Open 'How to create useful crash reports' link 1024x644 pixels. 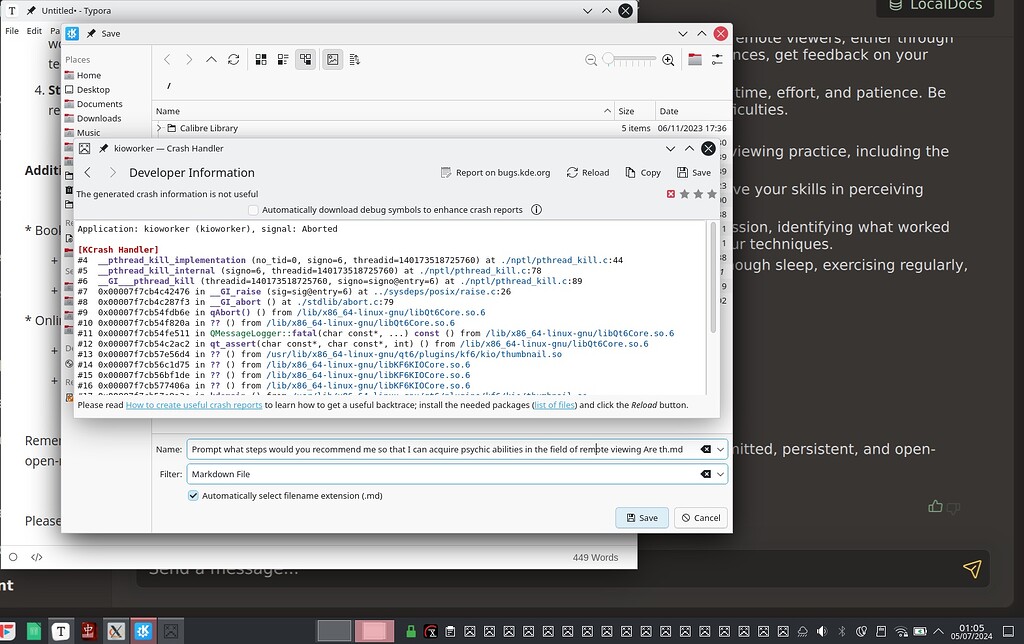click(194, 405)
